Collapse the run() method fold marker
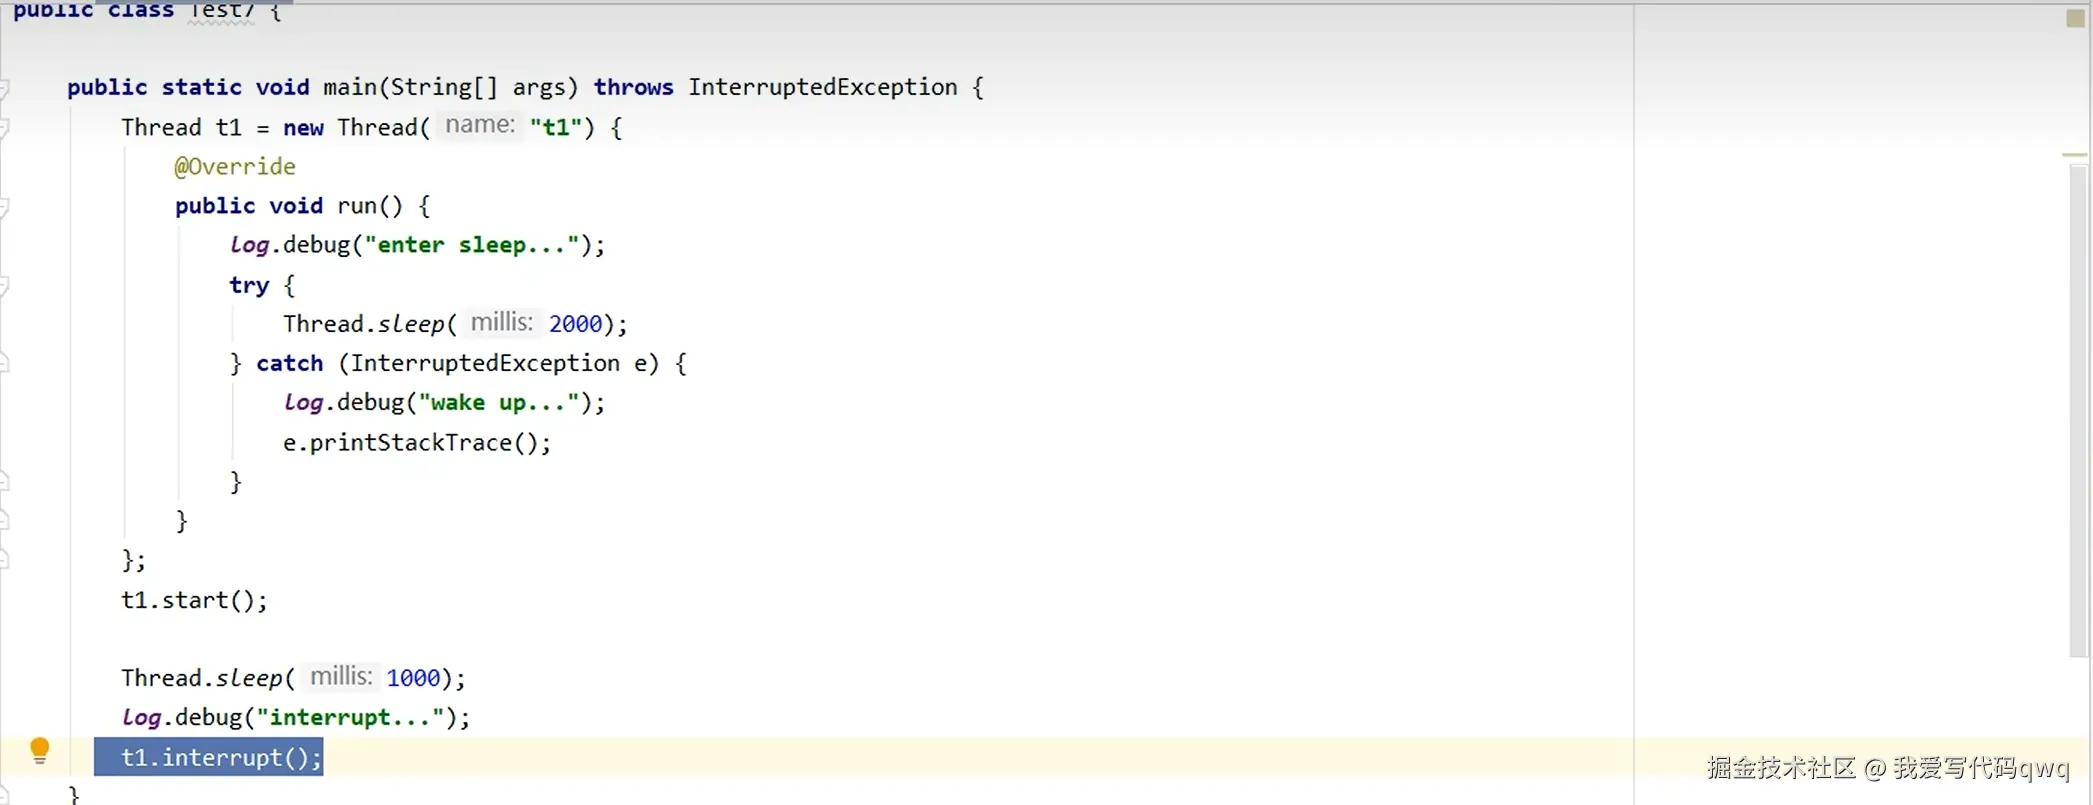This screenshot has width=2093, height=805. (4, 207)
